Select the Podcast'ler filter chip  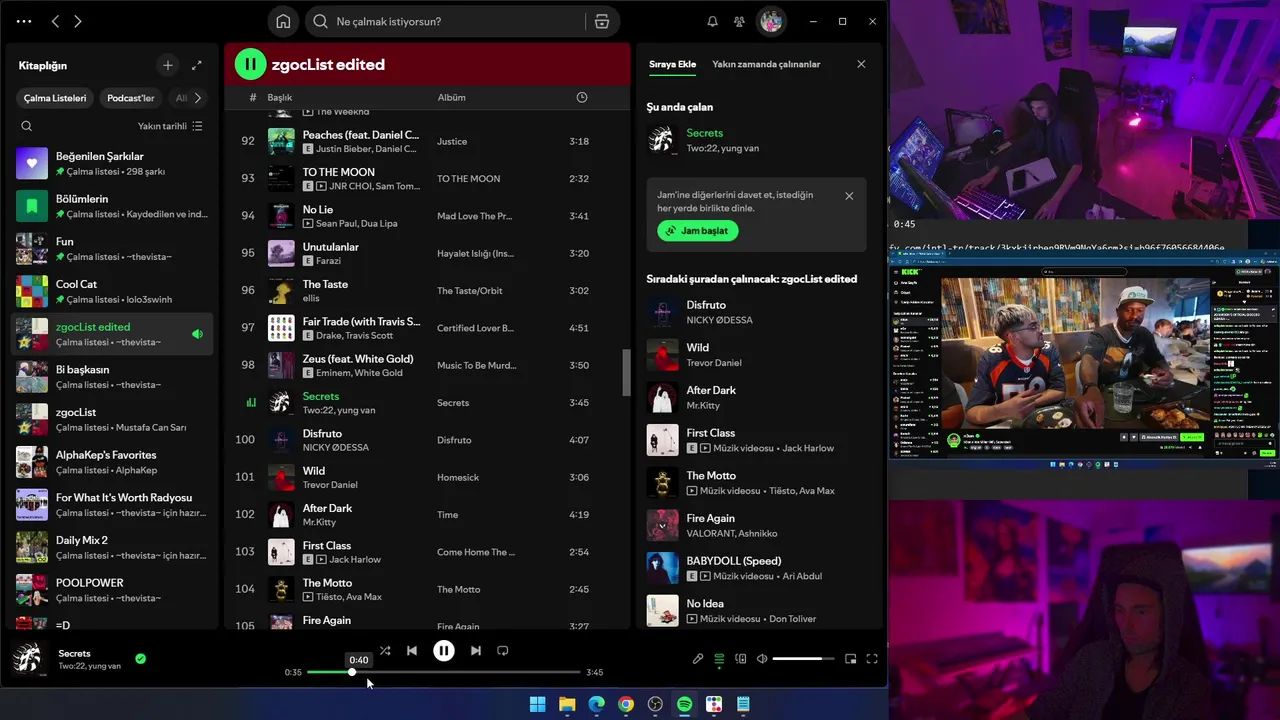[x=131, y=98]
